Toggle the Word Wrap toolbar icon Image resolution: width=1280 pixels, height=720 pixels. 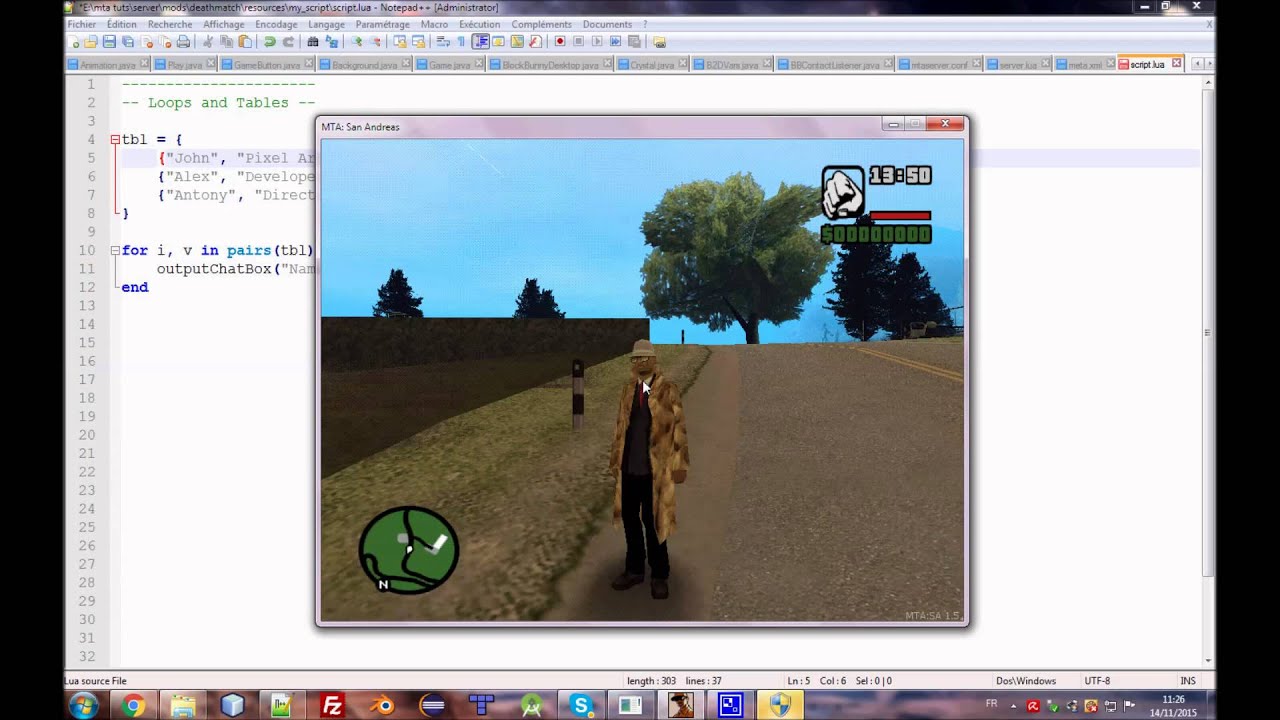[443, 42]
